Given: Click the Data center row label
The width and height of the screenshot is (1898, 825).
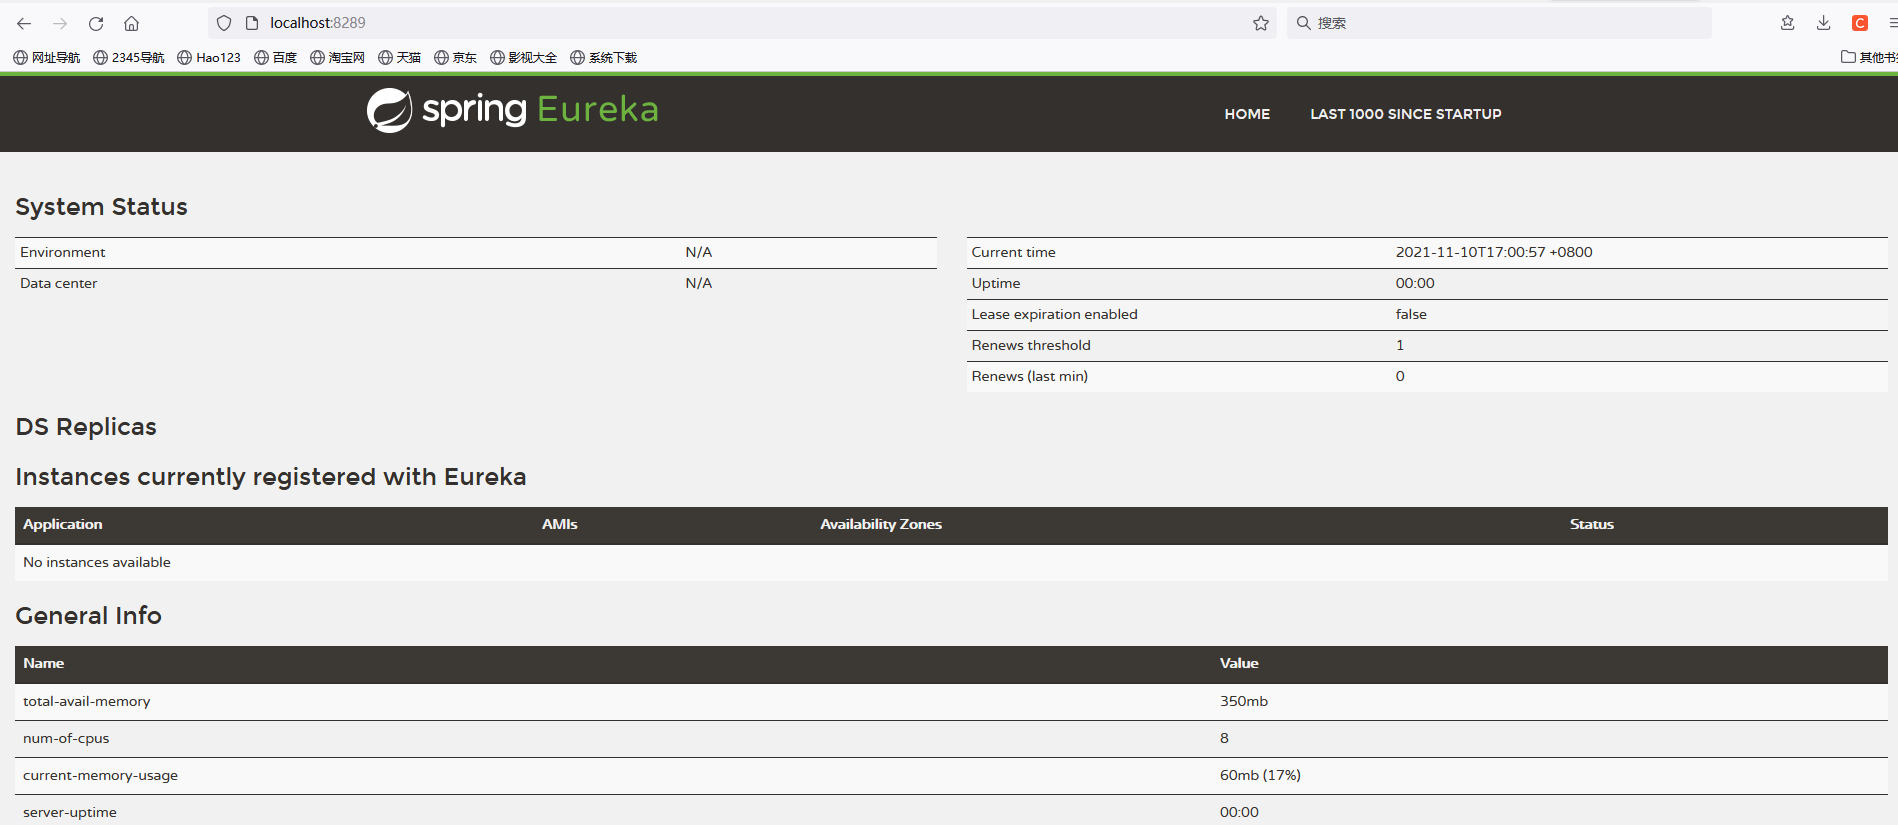Looking at the screenshot, I should pyautogui.click(x=58, y=283).
